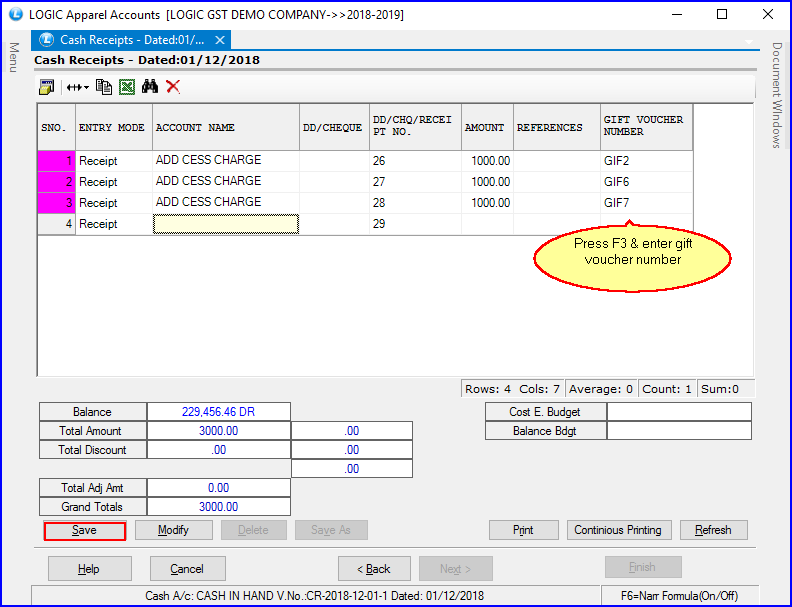Screen dimensions: 792x607
Task: Select row 2 serial number cell
Action: (57, 182)
